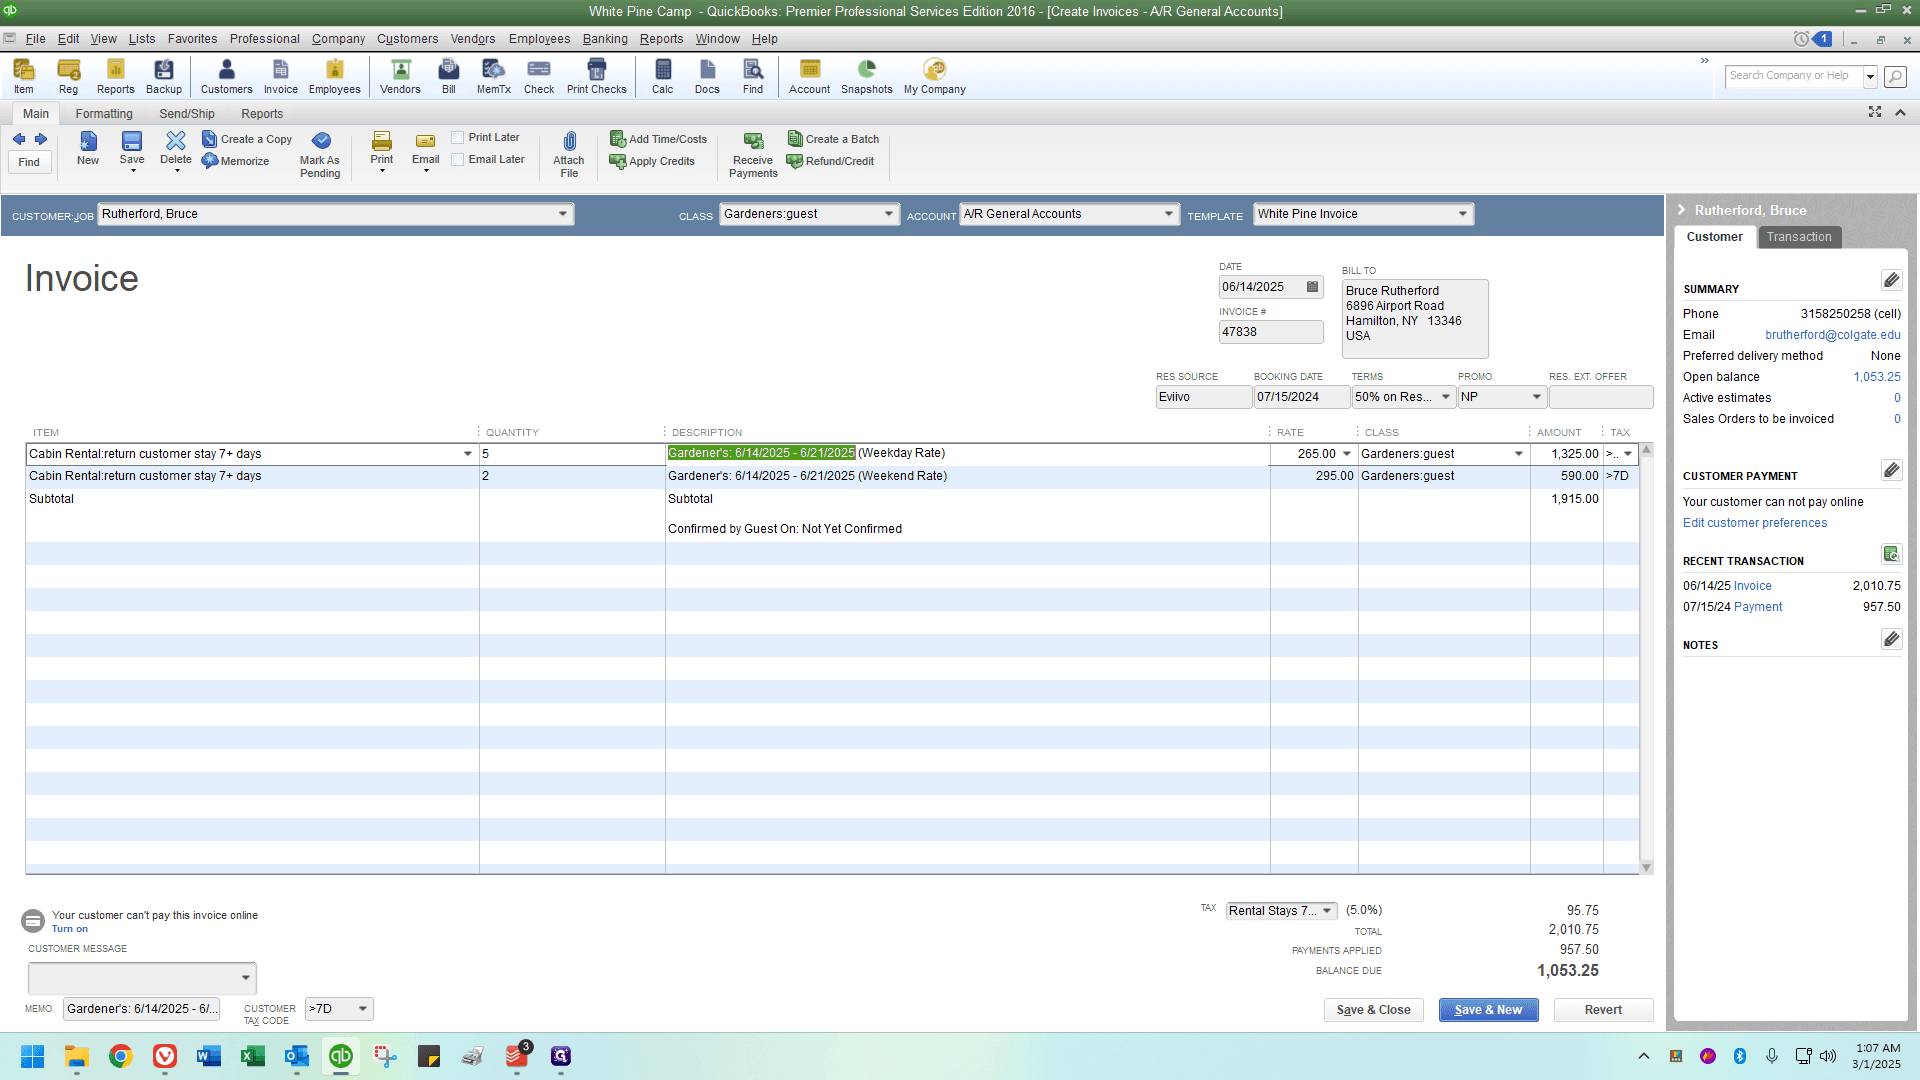The height and width of the screenshot is (1080, 1920).
Task: Open the Professional menu
Action: point(265,39)
